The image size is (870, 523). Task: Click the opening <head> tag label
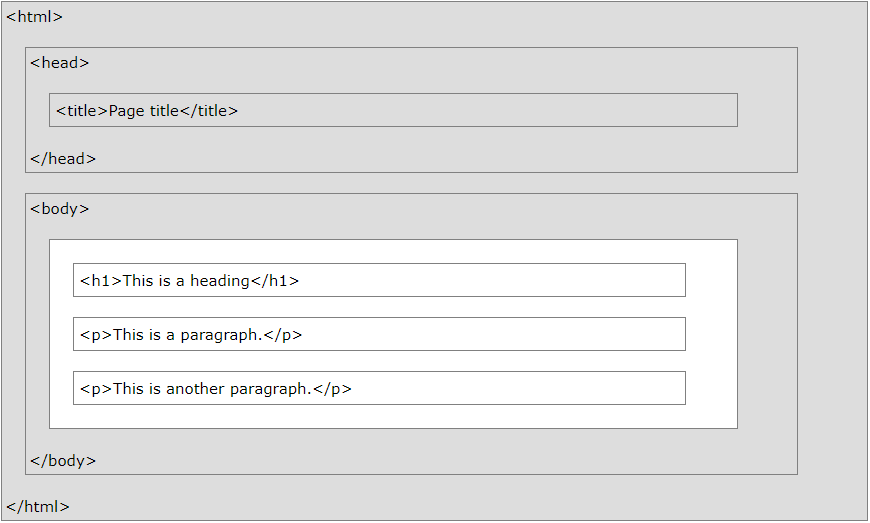[59, 62]
